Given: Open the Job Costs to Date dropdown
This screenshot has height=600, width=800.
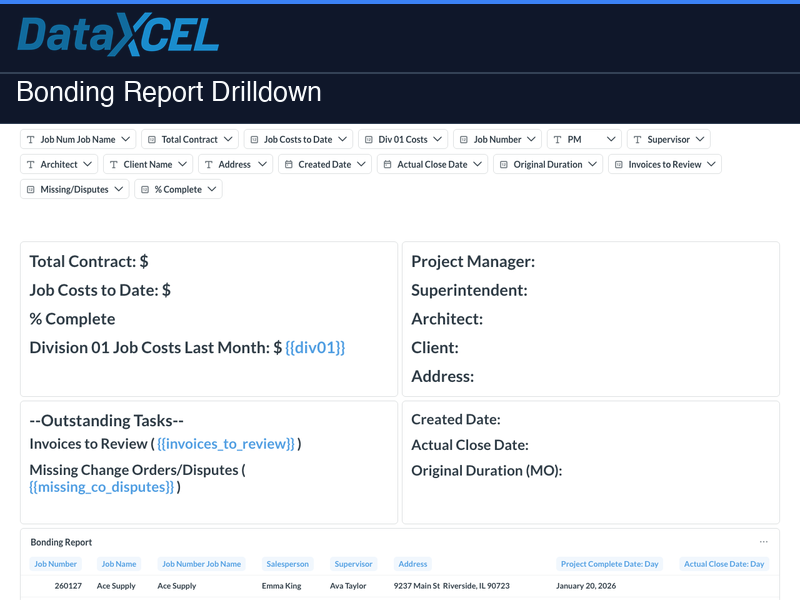Looking at the screenshot, I should pyautogui.click(x=342, y=140).
